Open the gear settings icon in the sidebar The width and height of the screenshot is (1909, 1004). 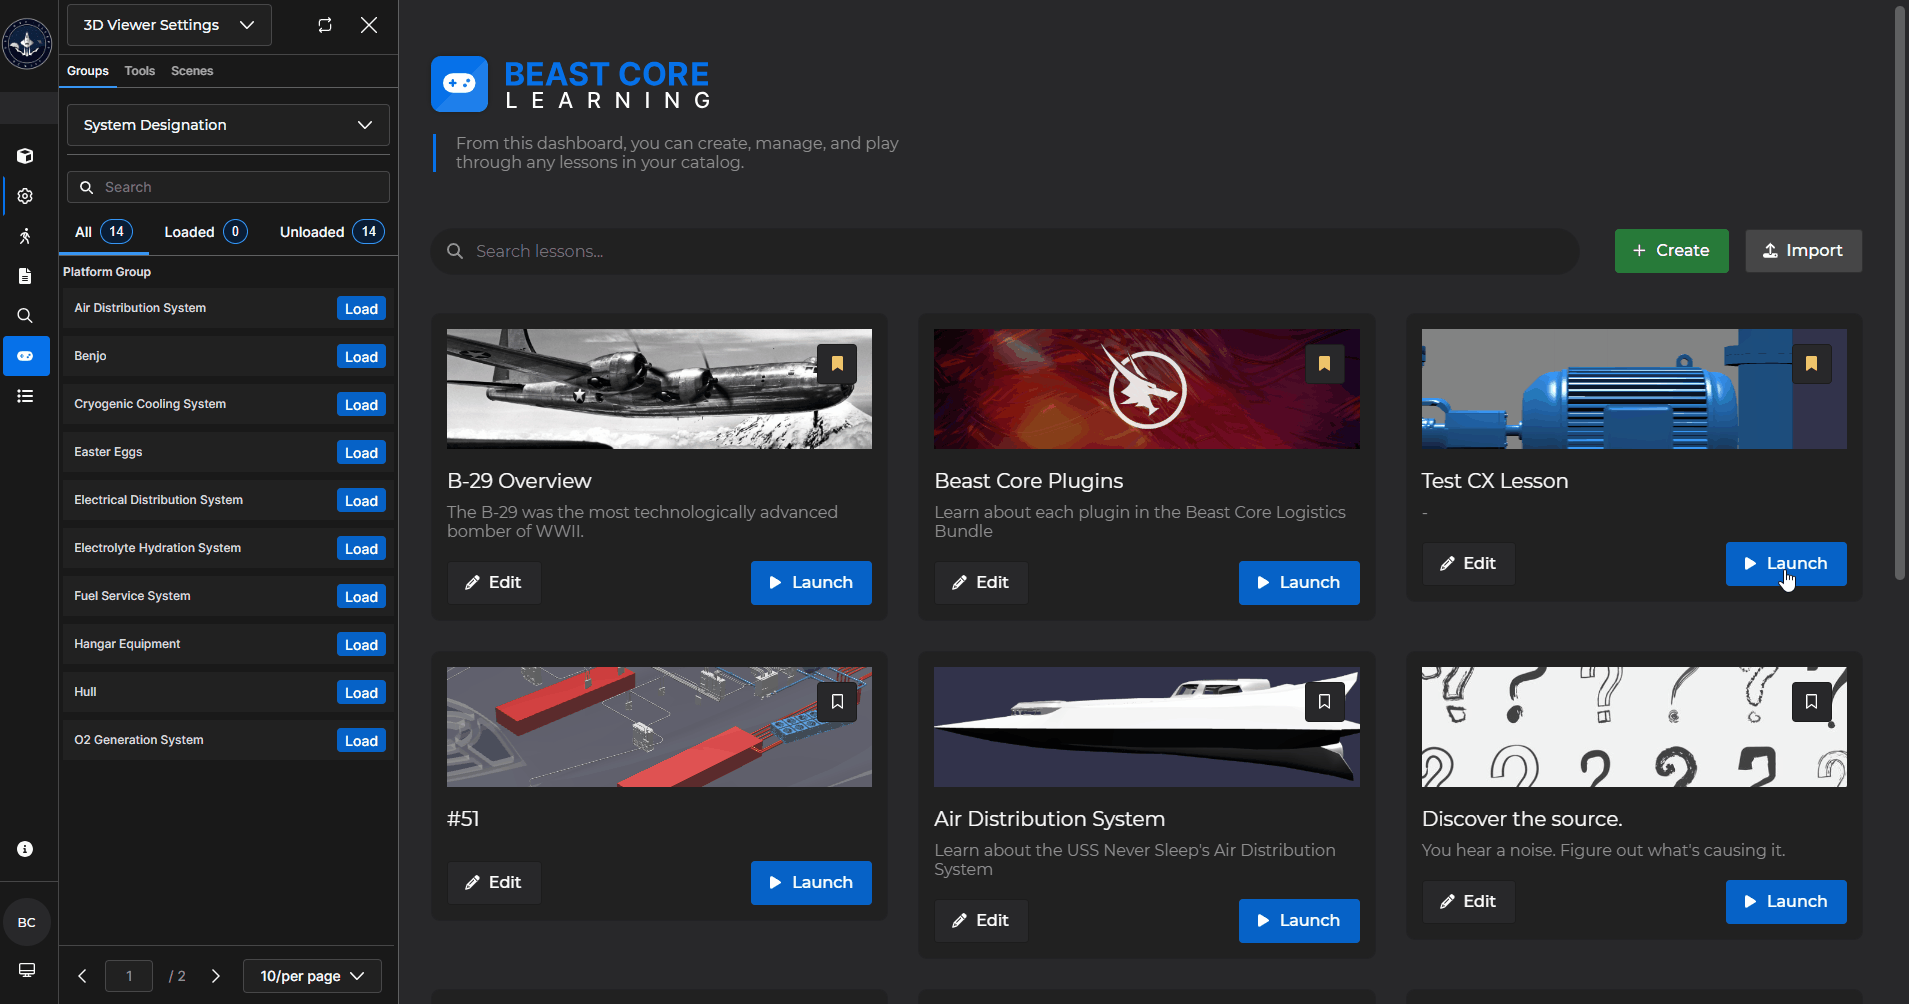tap(25, 196)
